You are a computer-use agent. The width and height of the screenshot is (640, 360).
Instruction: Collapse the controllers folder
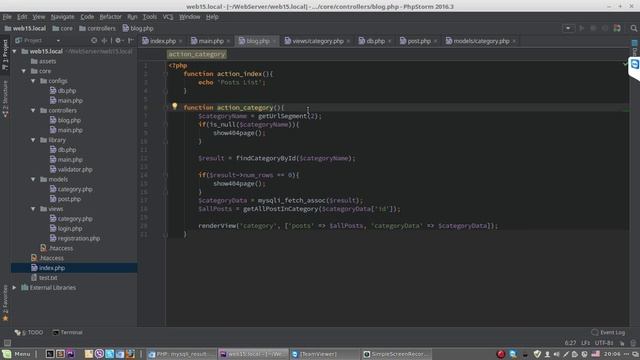click(33, 110)
